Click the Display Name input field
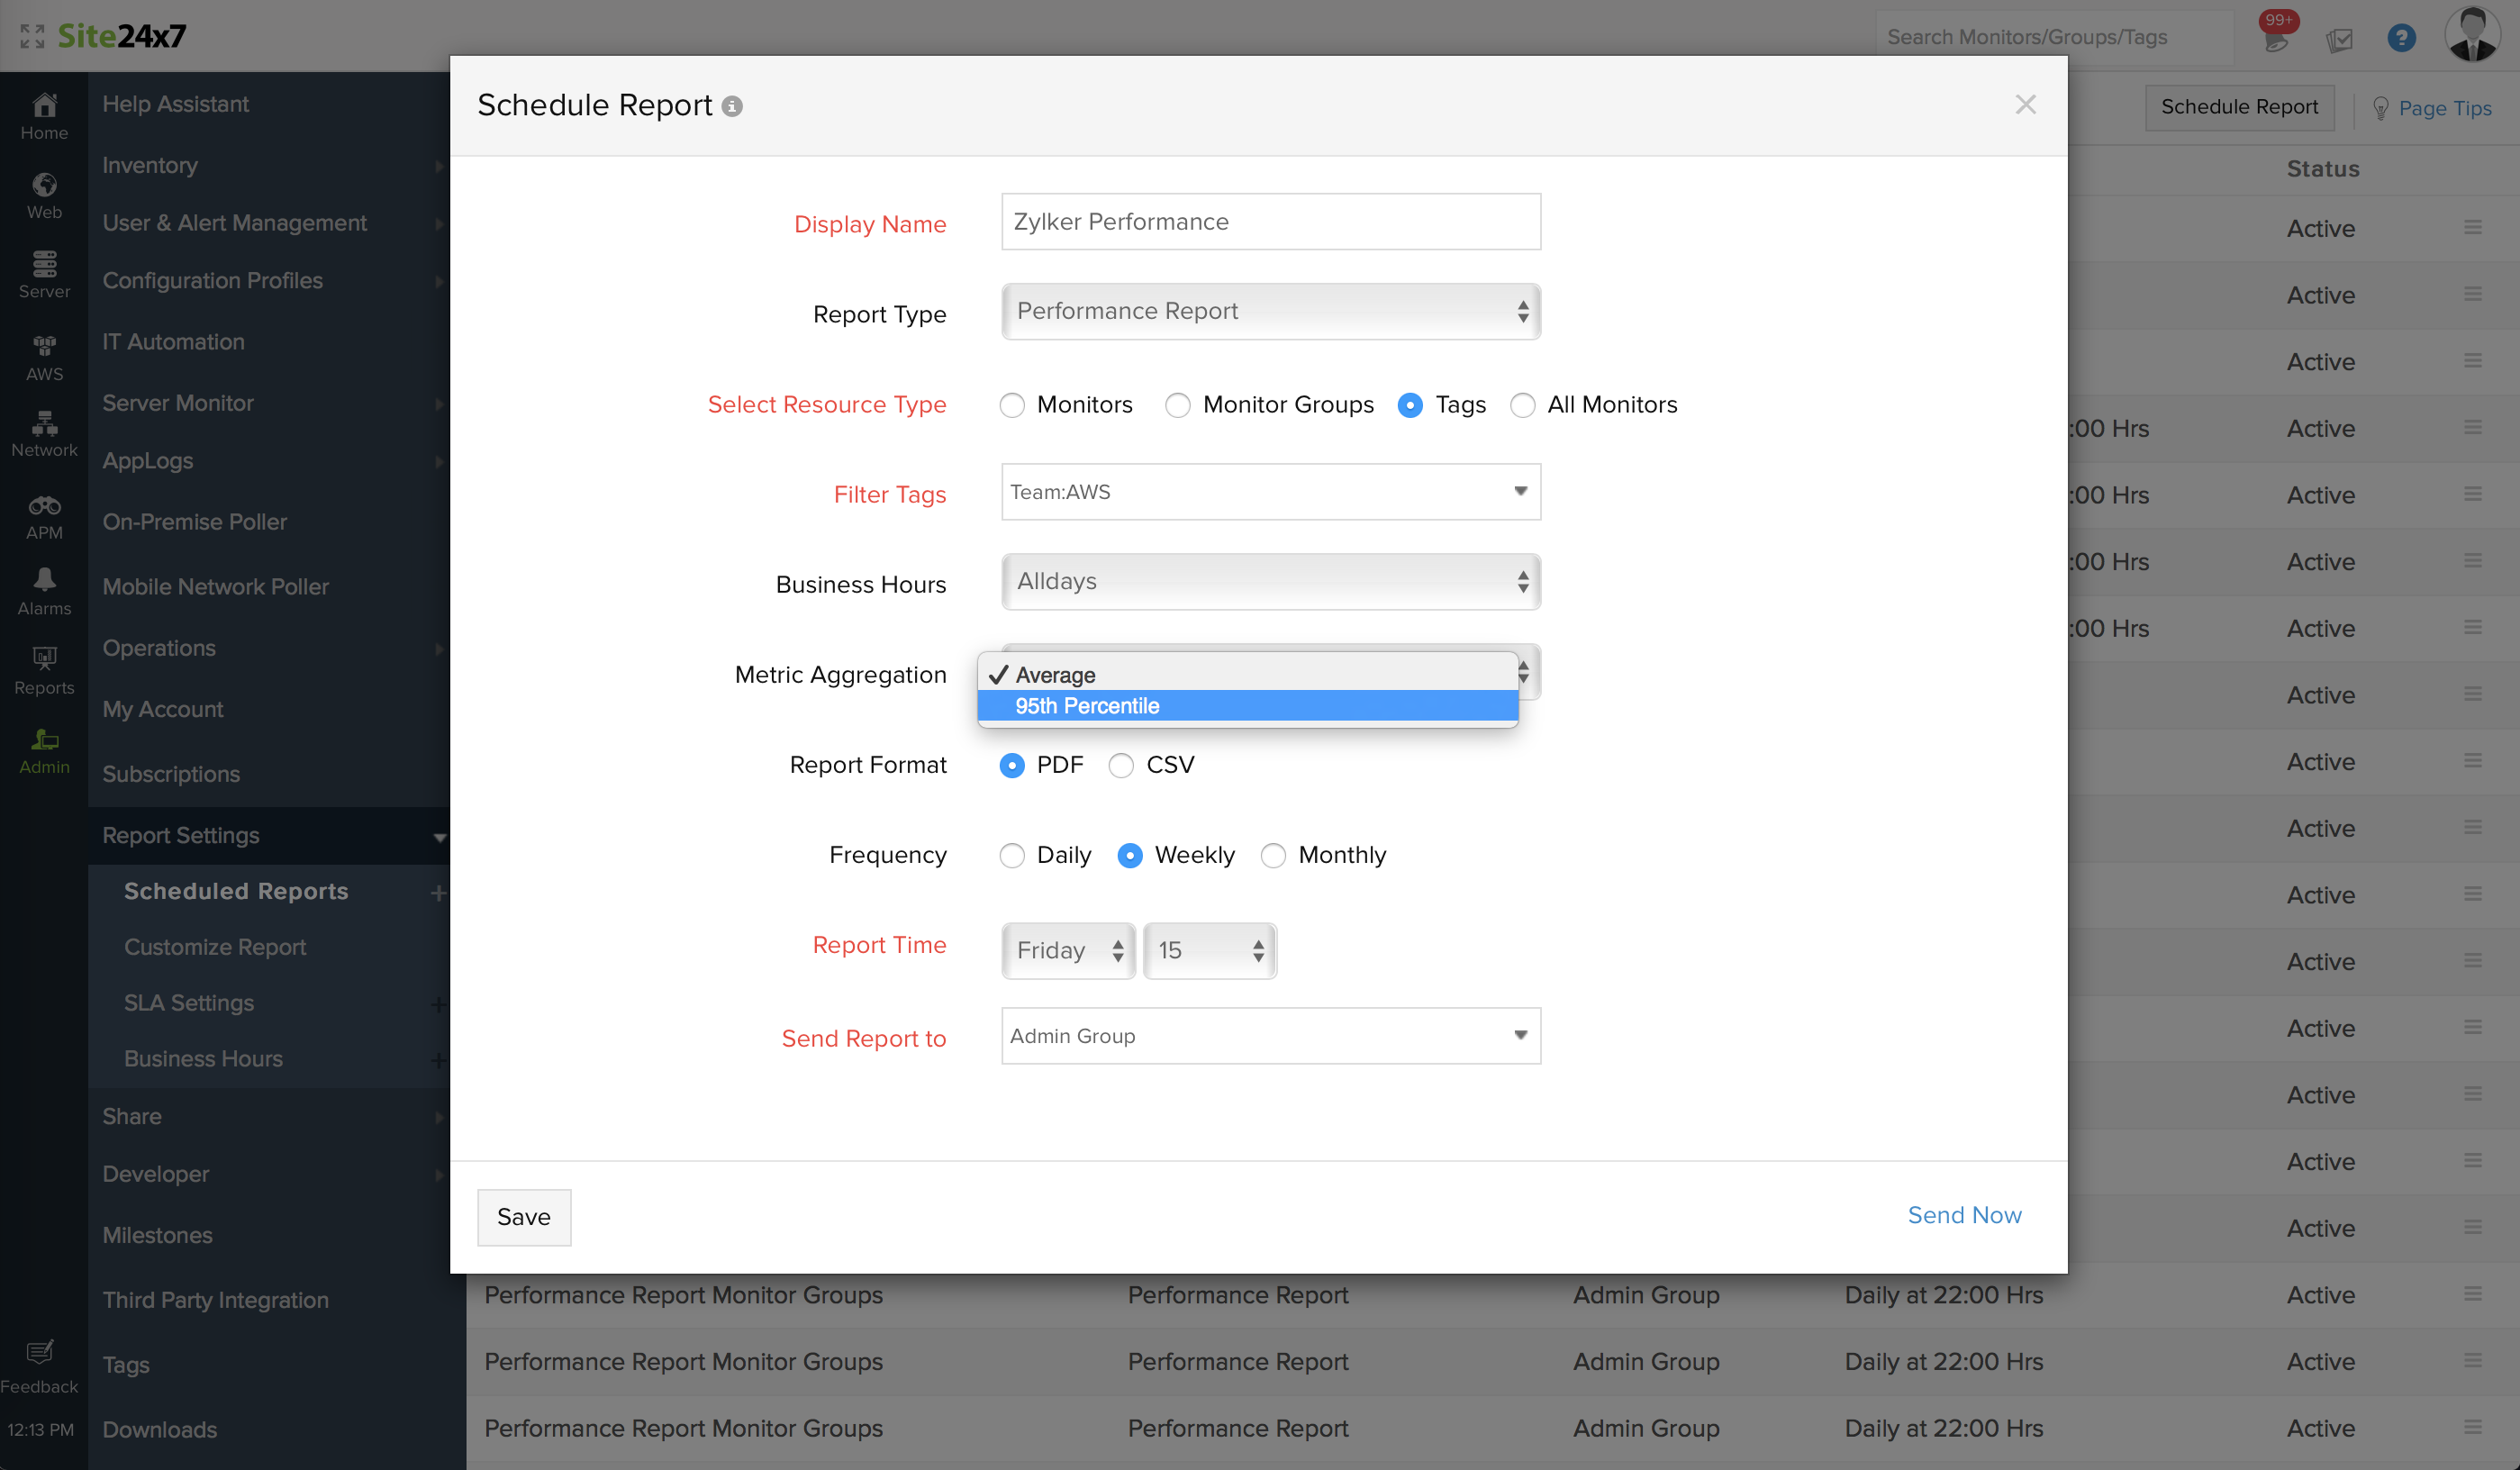The height and width of the screenshot is (1470, 2520). 1270,221
